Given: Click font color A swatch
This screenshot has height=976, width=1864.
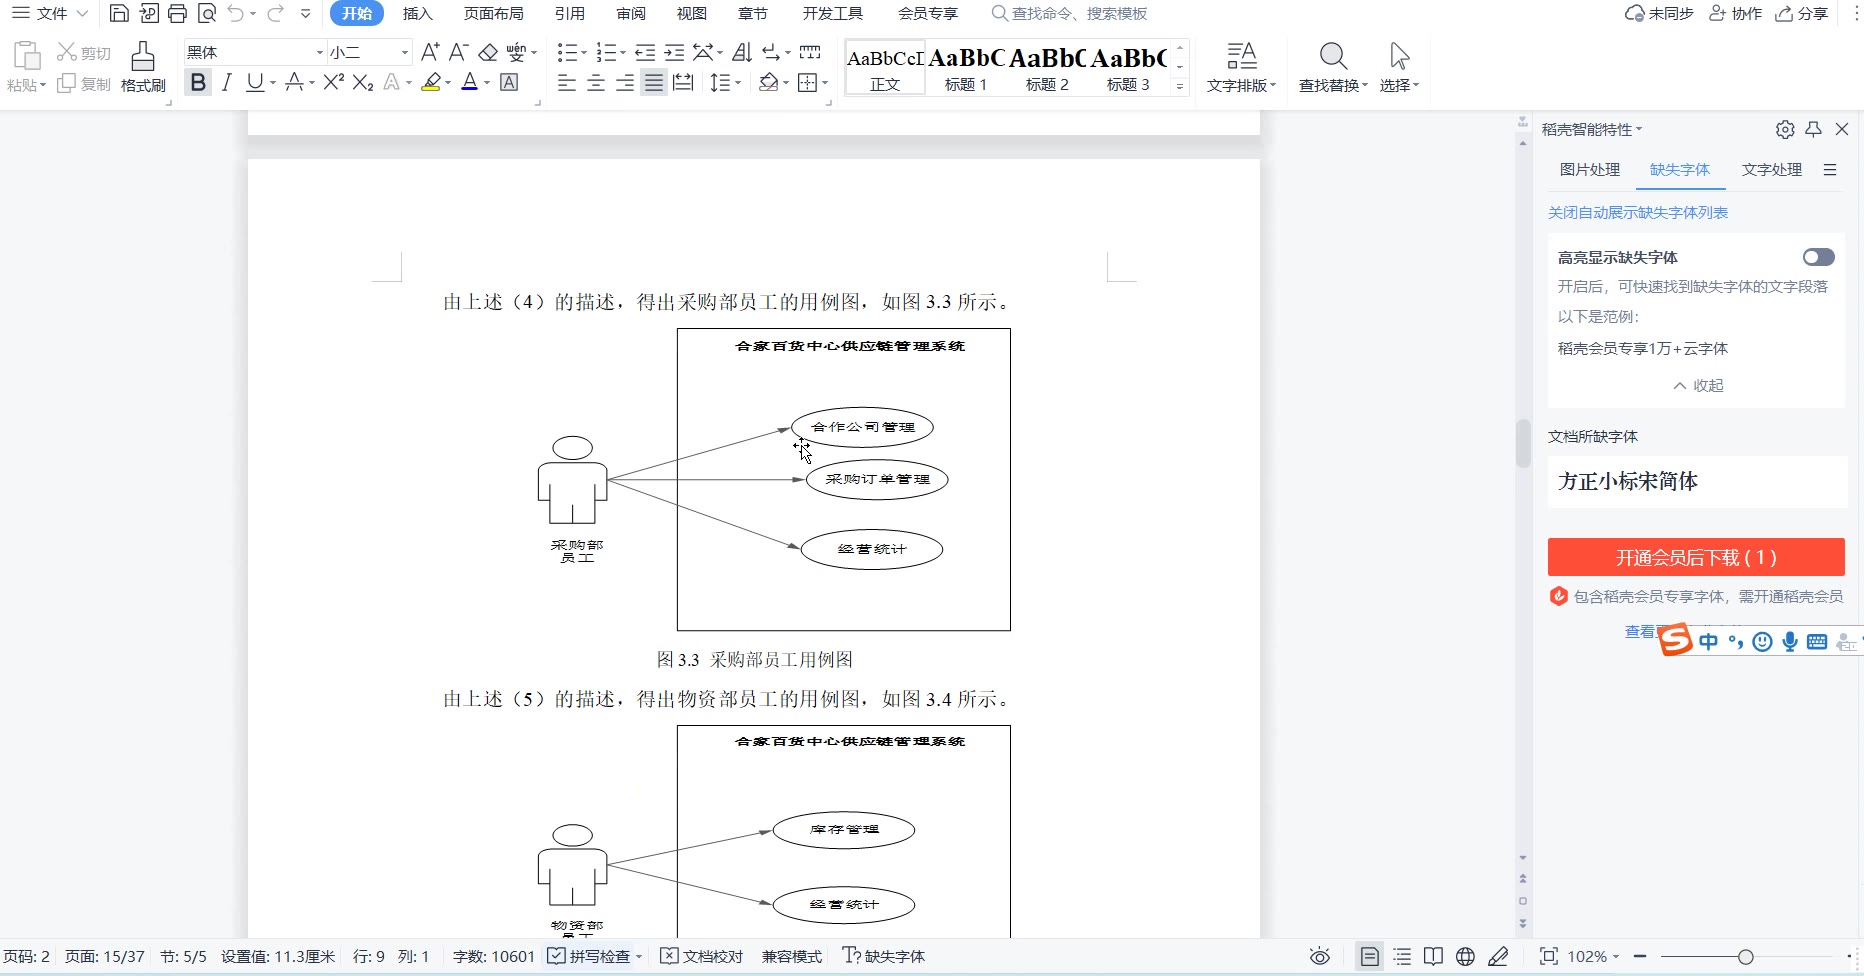Looking at the screenshot, I should click(x=470, y=83).
